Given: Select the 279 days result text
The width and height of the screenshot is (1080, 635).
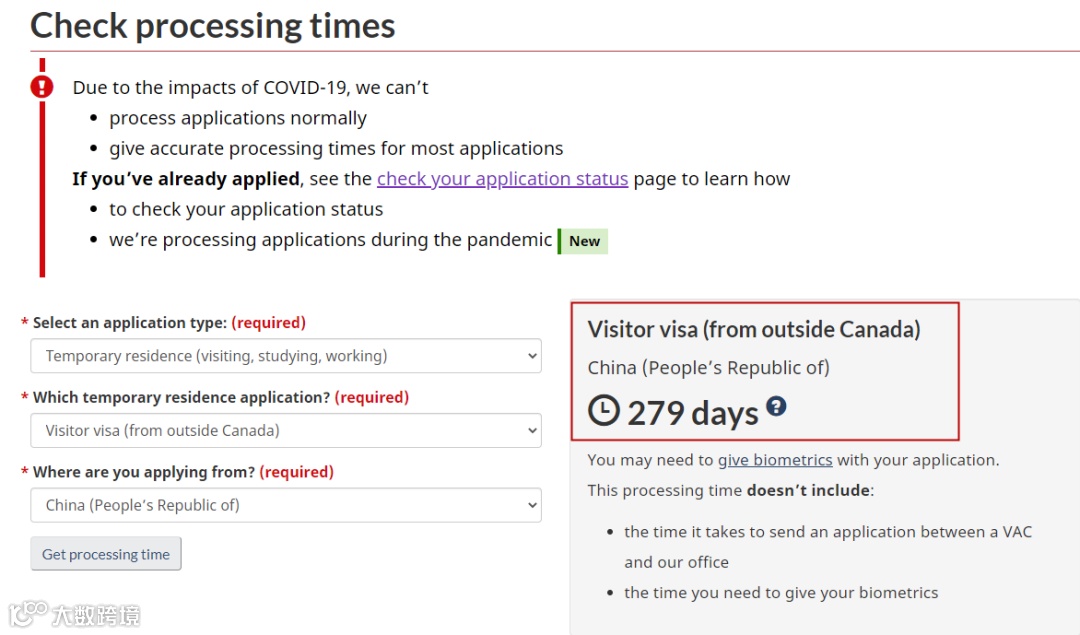Looking at the screenshot, I should 693,413.
